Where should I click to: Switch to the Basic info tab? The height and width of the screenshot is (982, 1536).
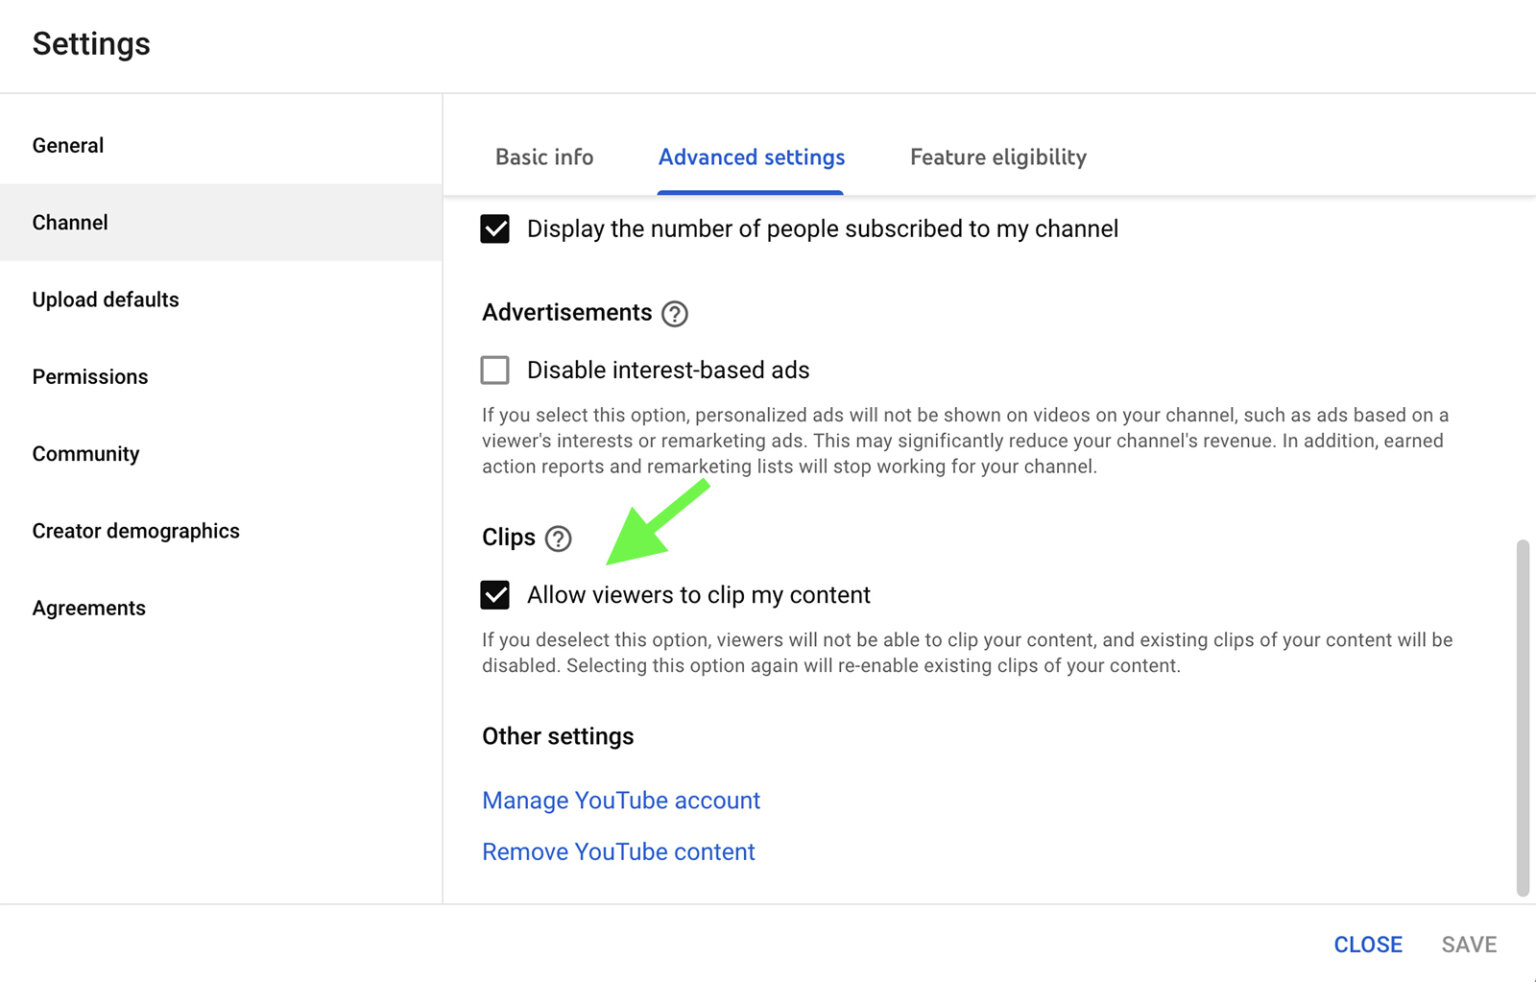[x=544, y=157]
